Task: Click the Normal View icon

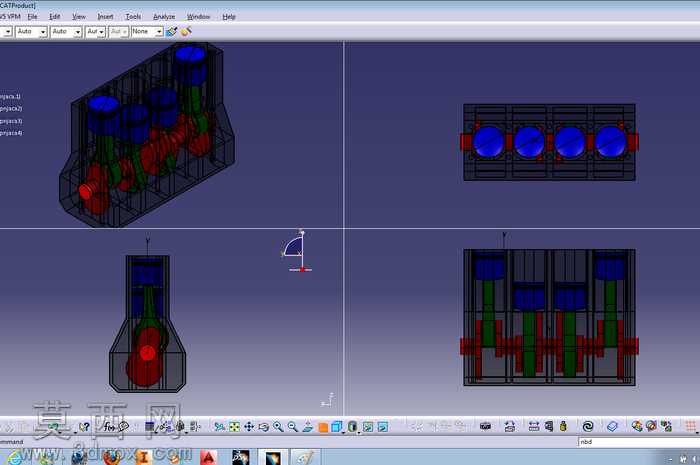Action: click(x=308, y=427)
